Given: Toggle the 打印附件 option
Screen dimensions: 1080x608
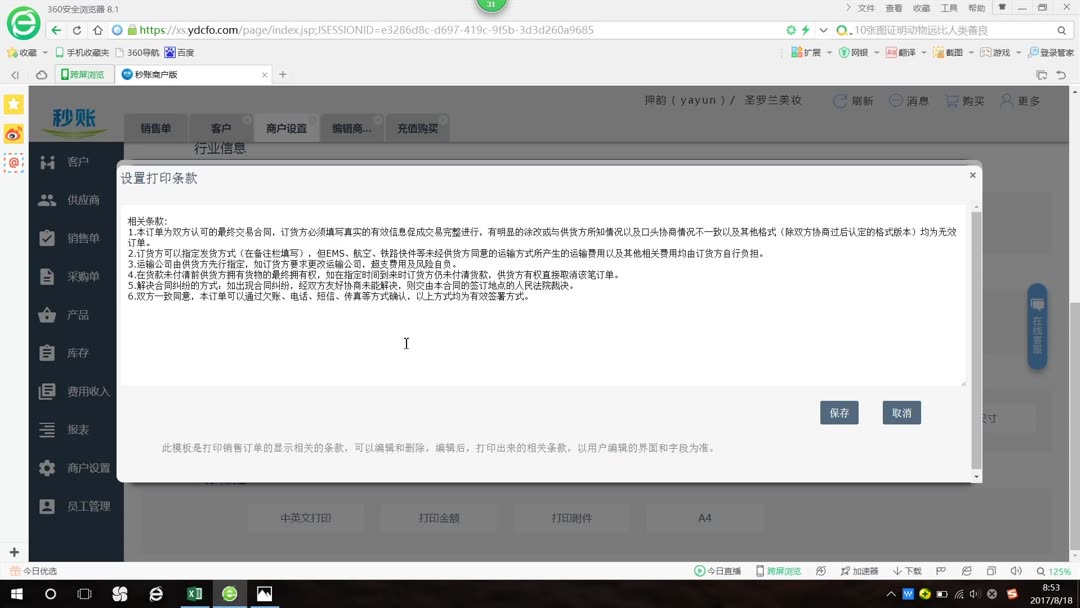Looking at the screenshot, I should [572, 517].
